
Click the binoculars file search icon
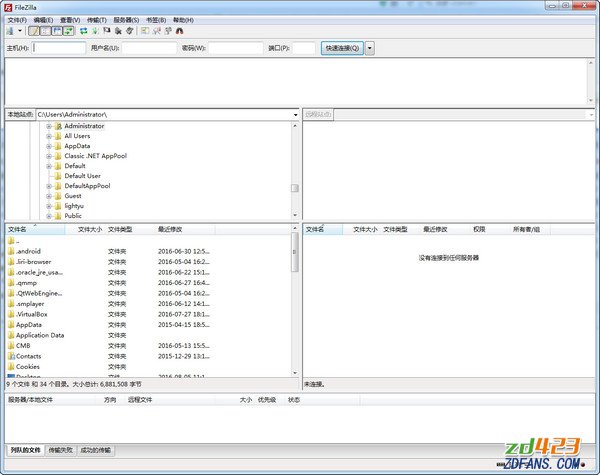[x=180, y=31]
